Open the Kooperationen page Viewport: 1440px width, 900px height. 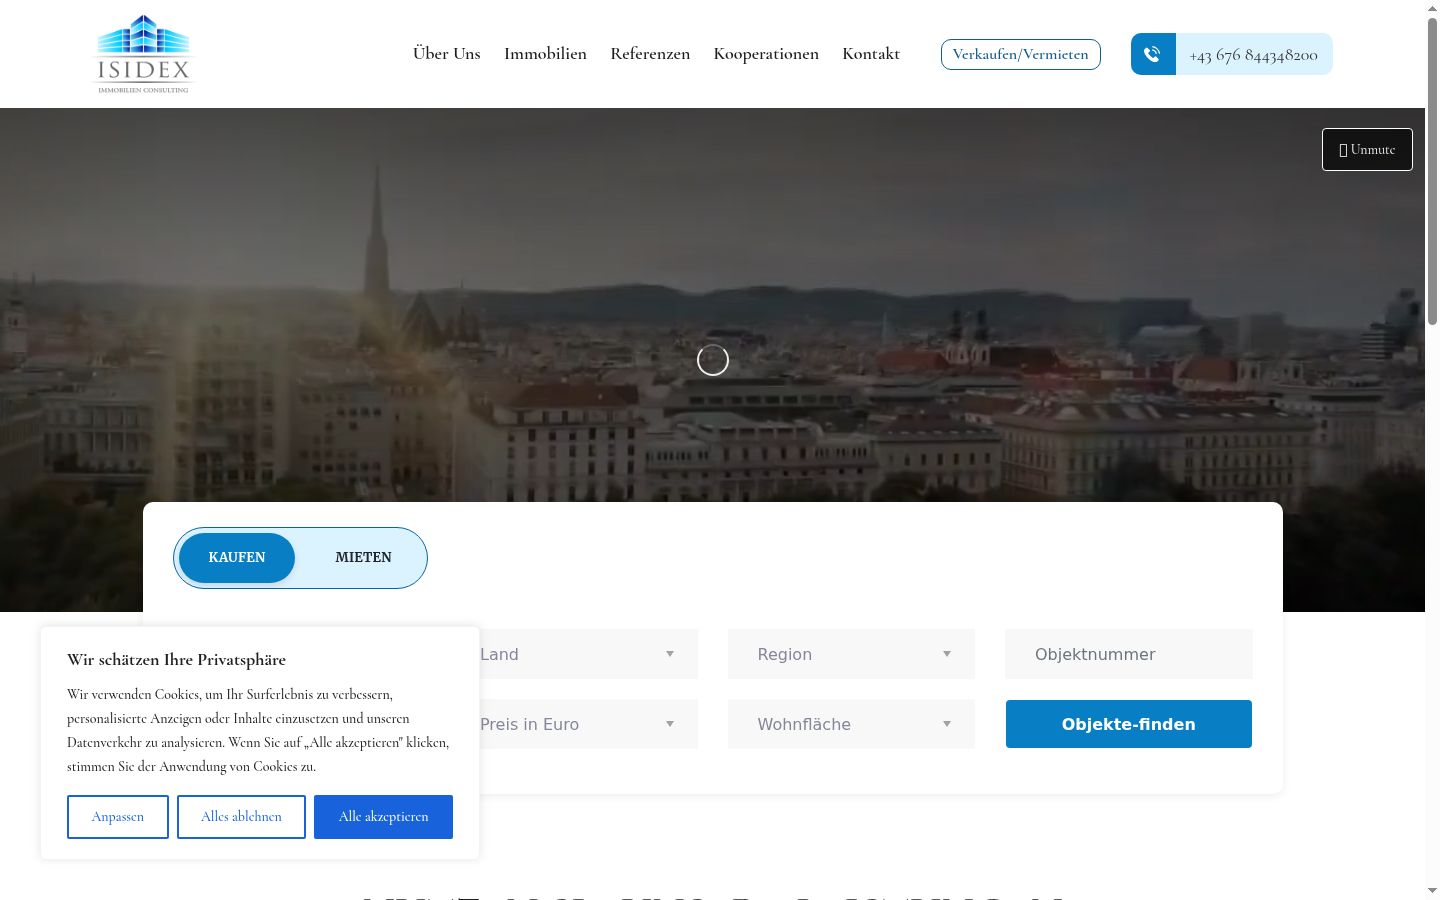pyautogui.click(x=766, y=54)
